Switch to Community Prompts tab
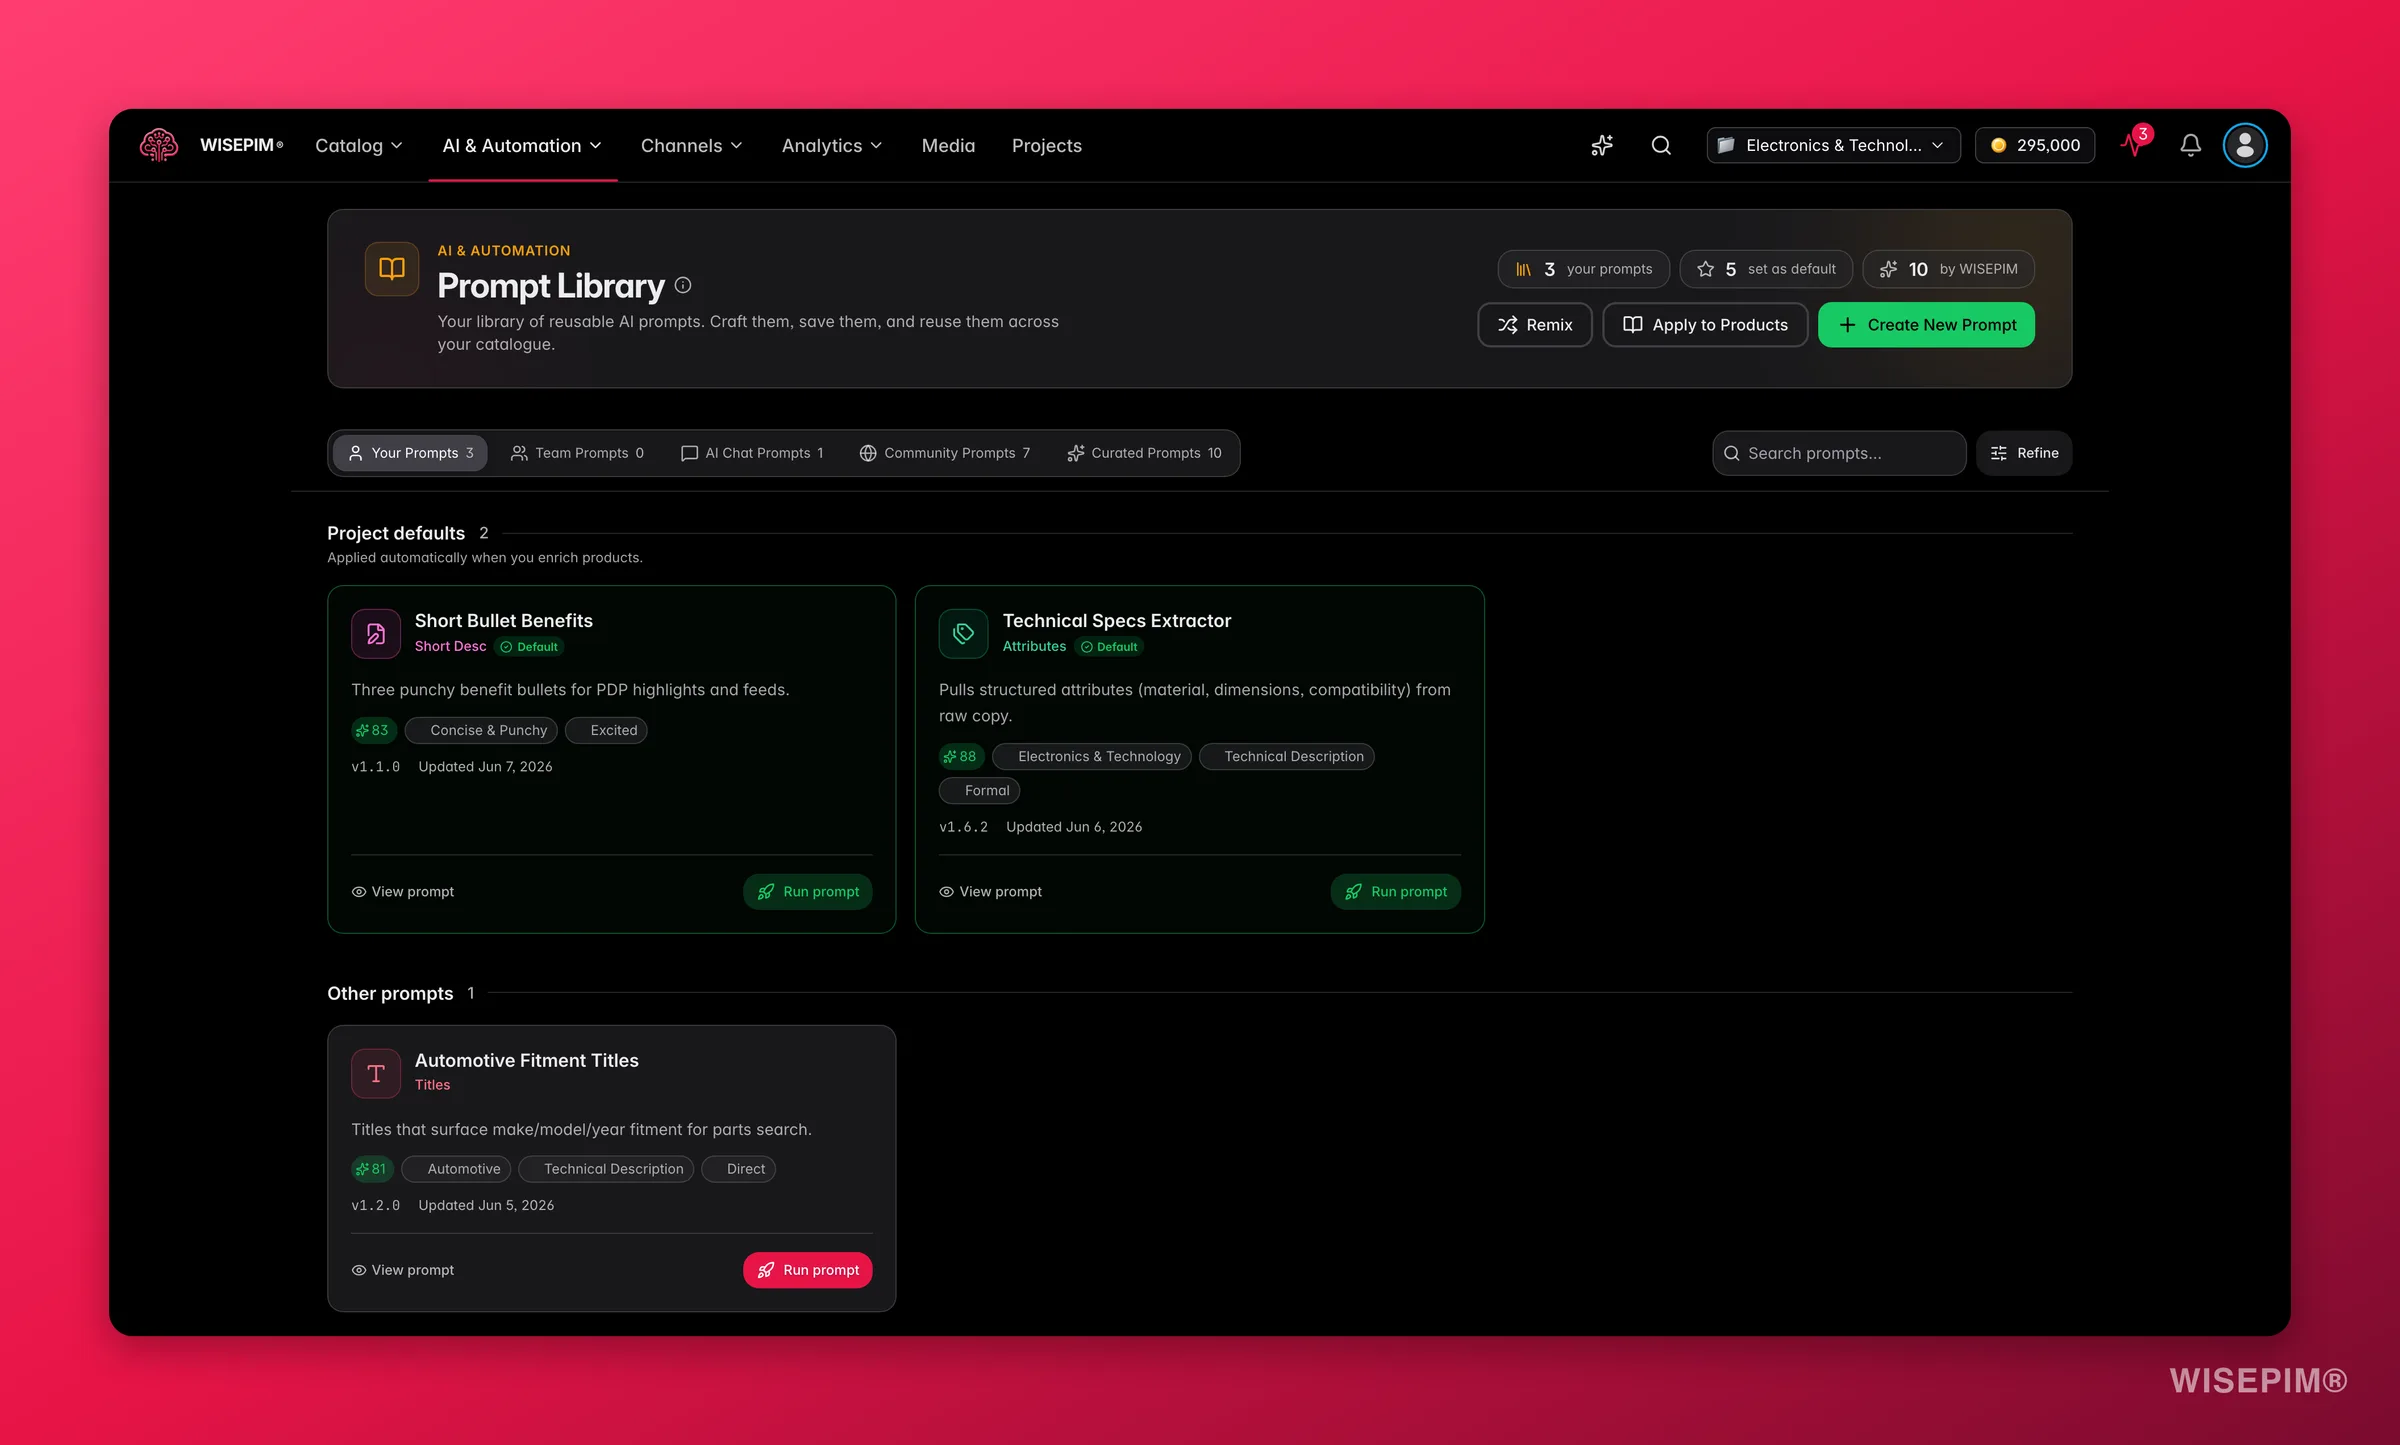Image resolution: width=2400 pixels, height=1445 pixels. [944, 453]
